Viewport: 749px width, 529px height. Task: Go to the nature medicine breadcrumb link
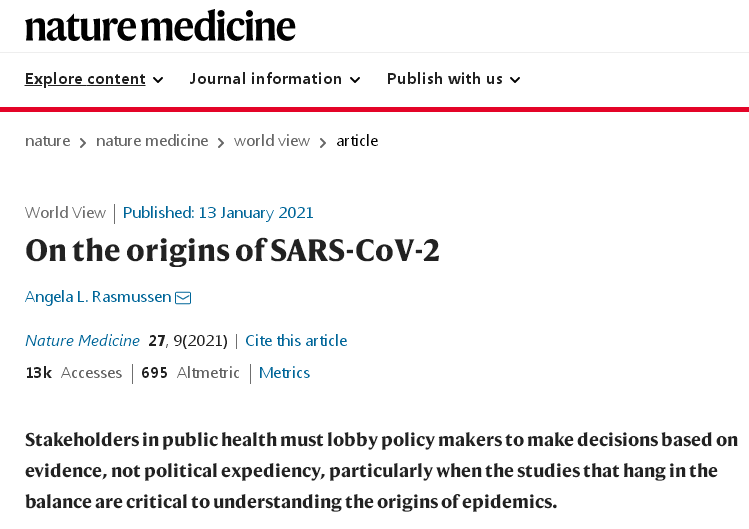(x=152, y=141)
